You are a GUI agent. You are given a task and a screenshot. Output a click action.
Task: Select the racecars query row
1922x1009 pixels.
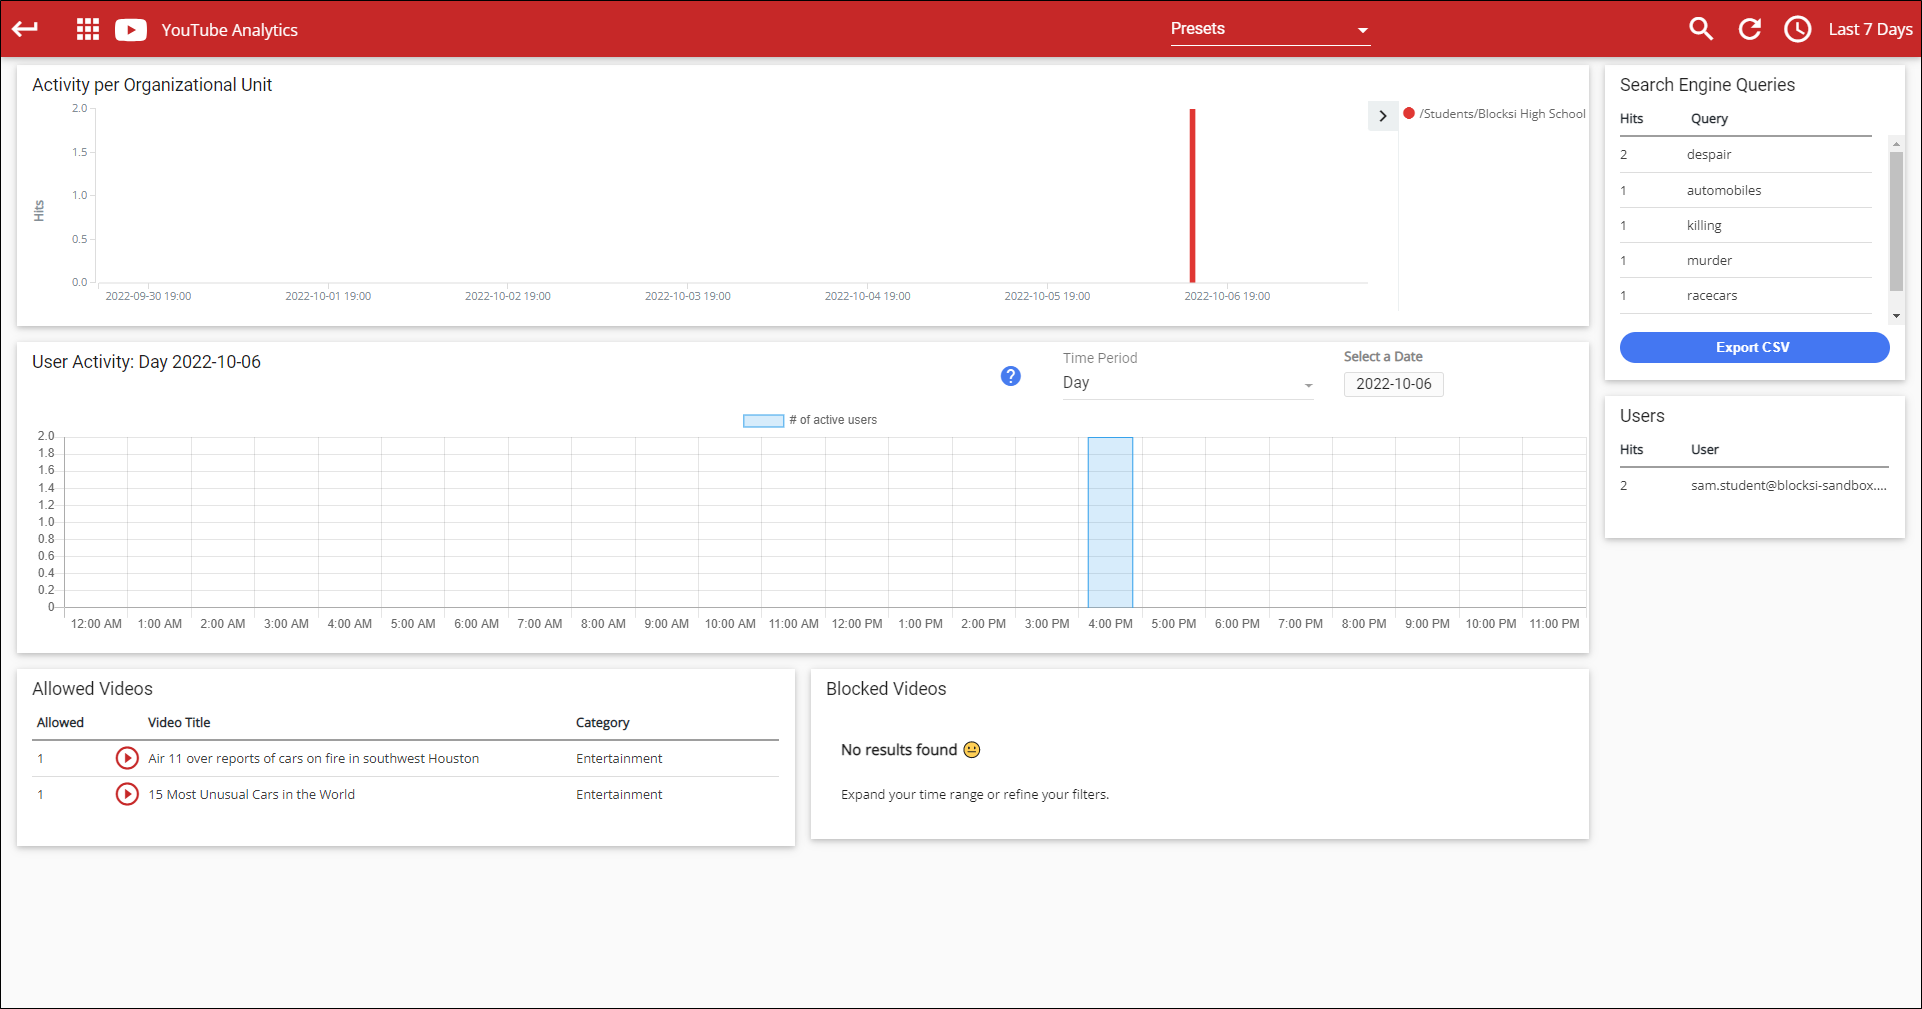point(1745,295)
